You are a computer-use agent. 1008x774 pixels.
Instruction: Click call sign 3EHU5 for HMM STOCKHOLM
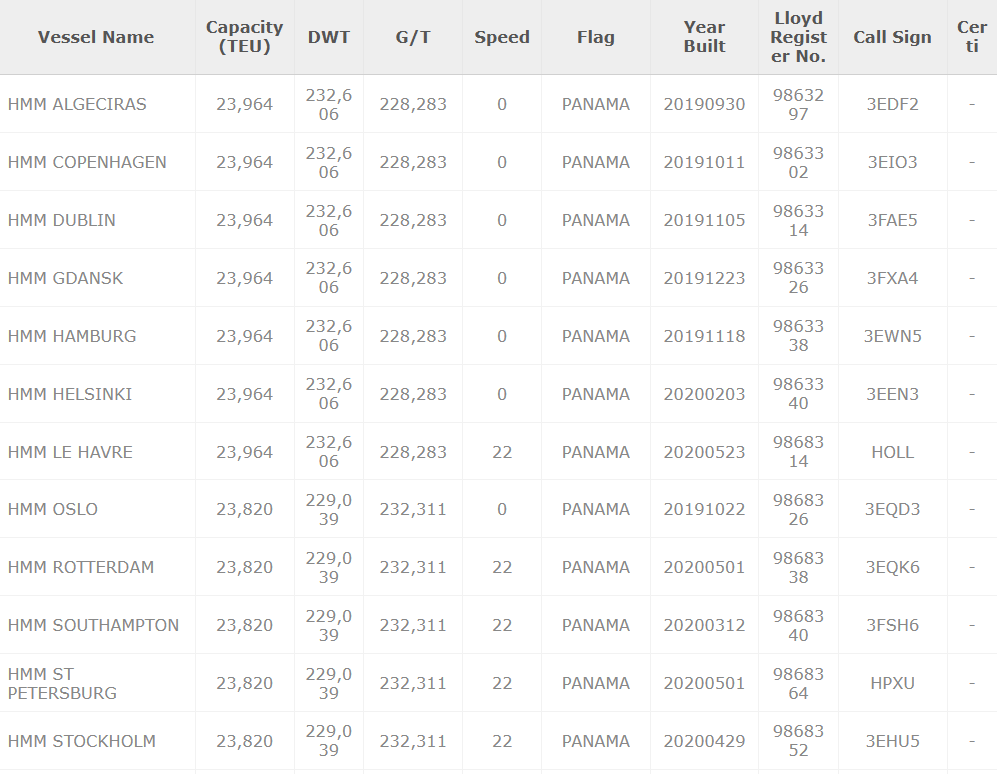(892, 741)
